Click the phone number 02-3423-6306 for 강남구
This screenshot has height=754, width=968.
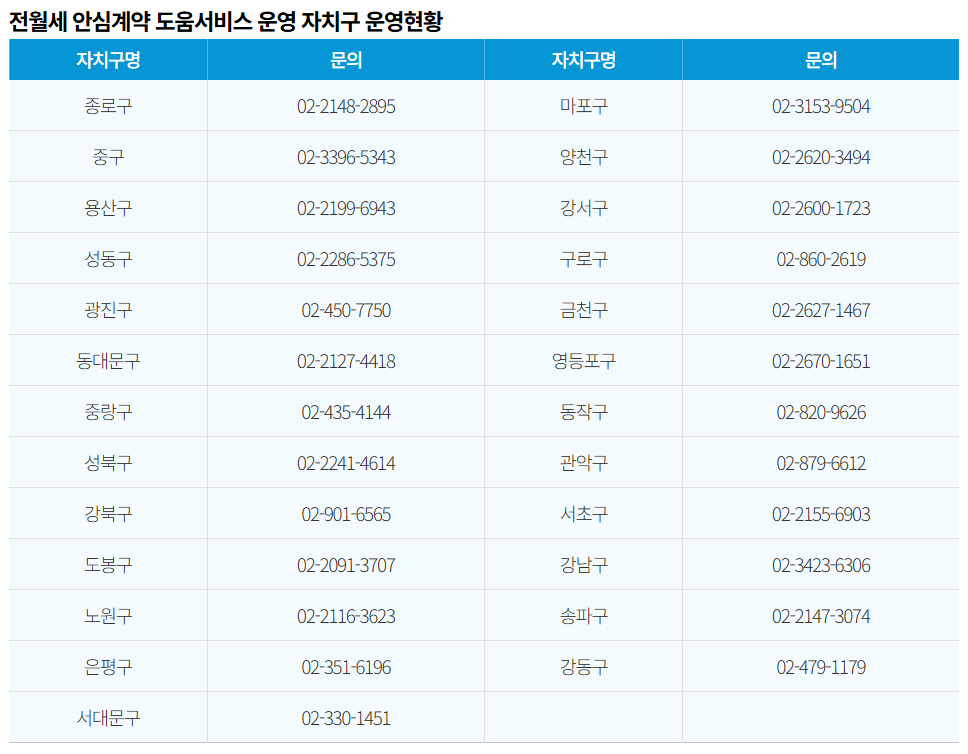click(820, 565)
